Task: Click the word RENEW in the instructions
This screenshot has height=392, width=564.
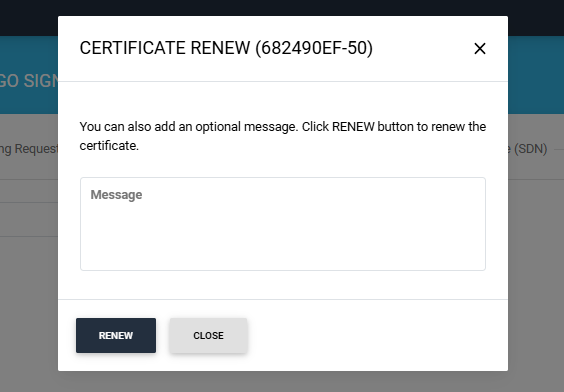Action: pyautogui.click(x=353, y=127)
